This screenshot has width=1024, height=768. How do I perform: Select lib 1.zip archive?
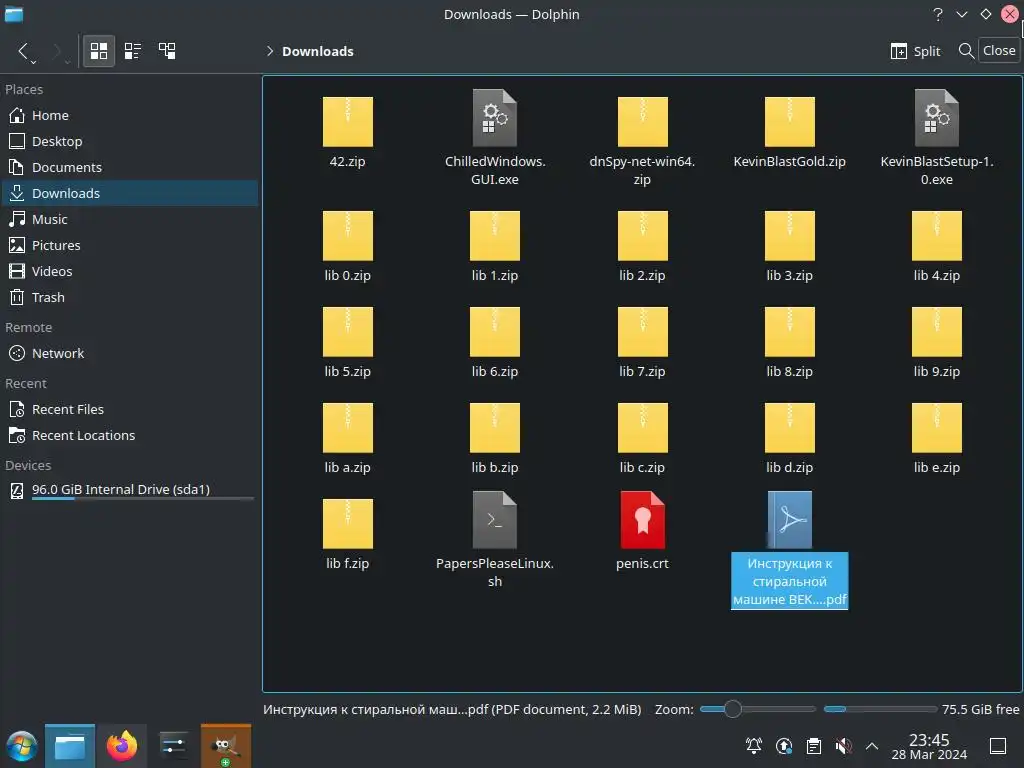tap(495, 236)
